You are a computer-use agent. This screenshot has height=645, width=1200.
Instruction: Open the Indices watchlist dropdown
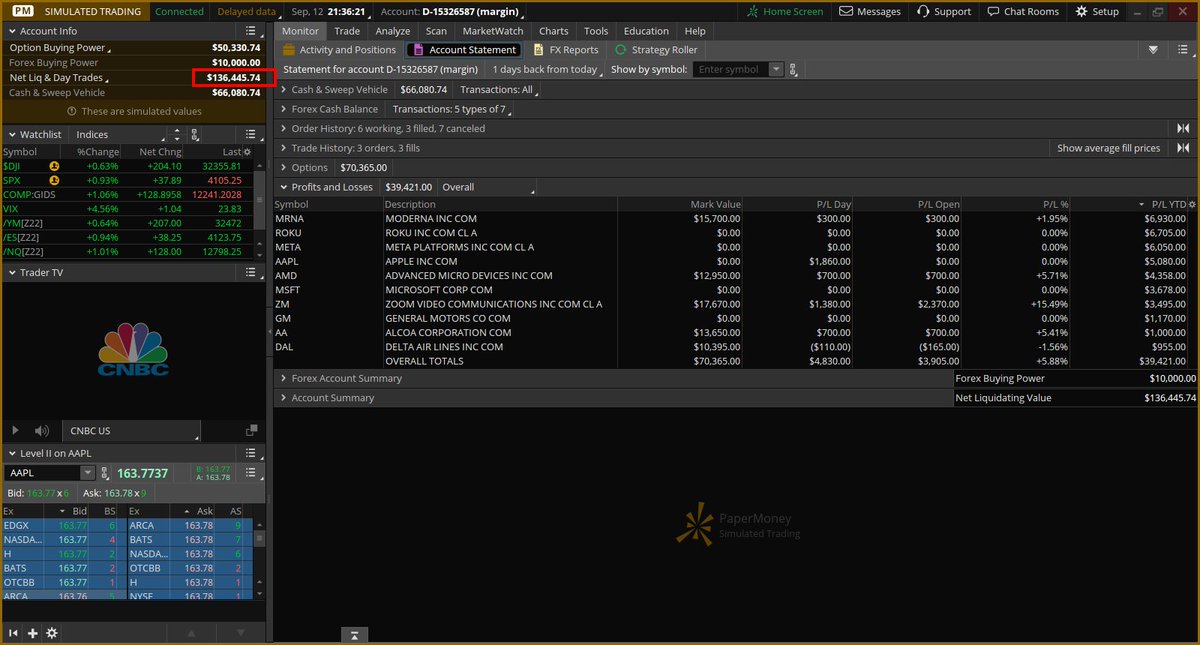120,134
